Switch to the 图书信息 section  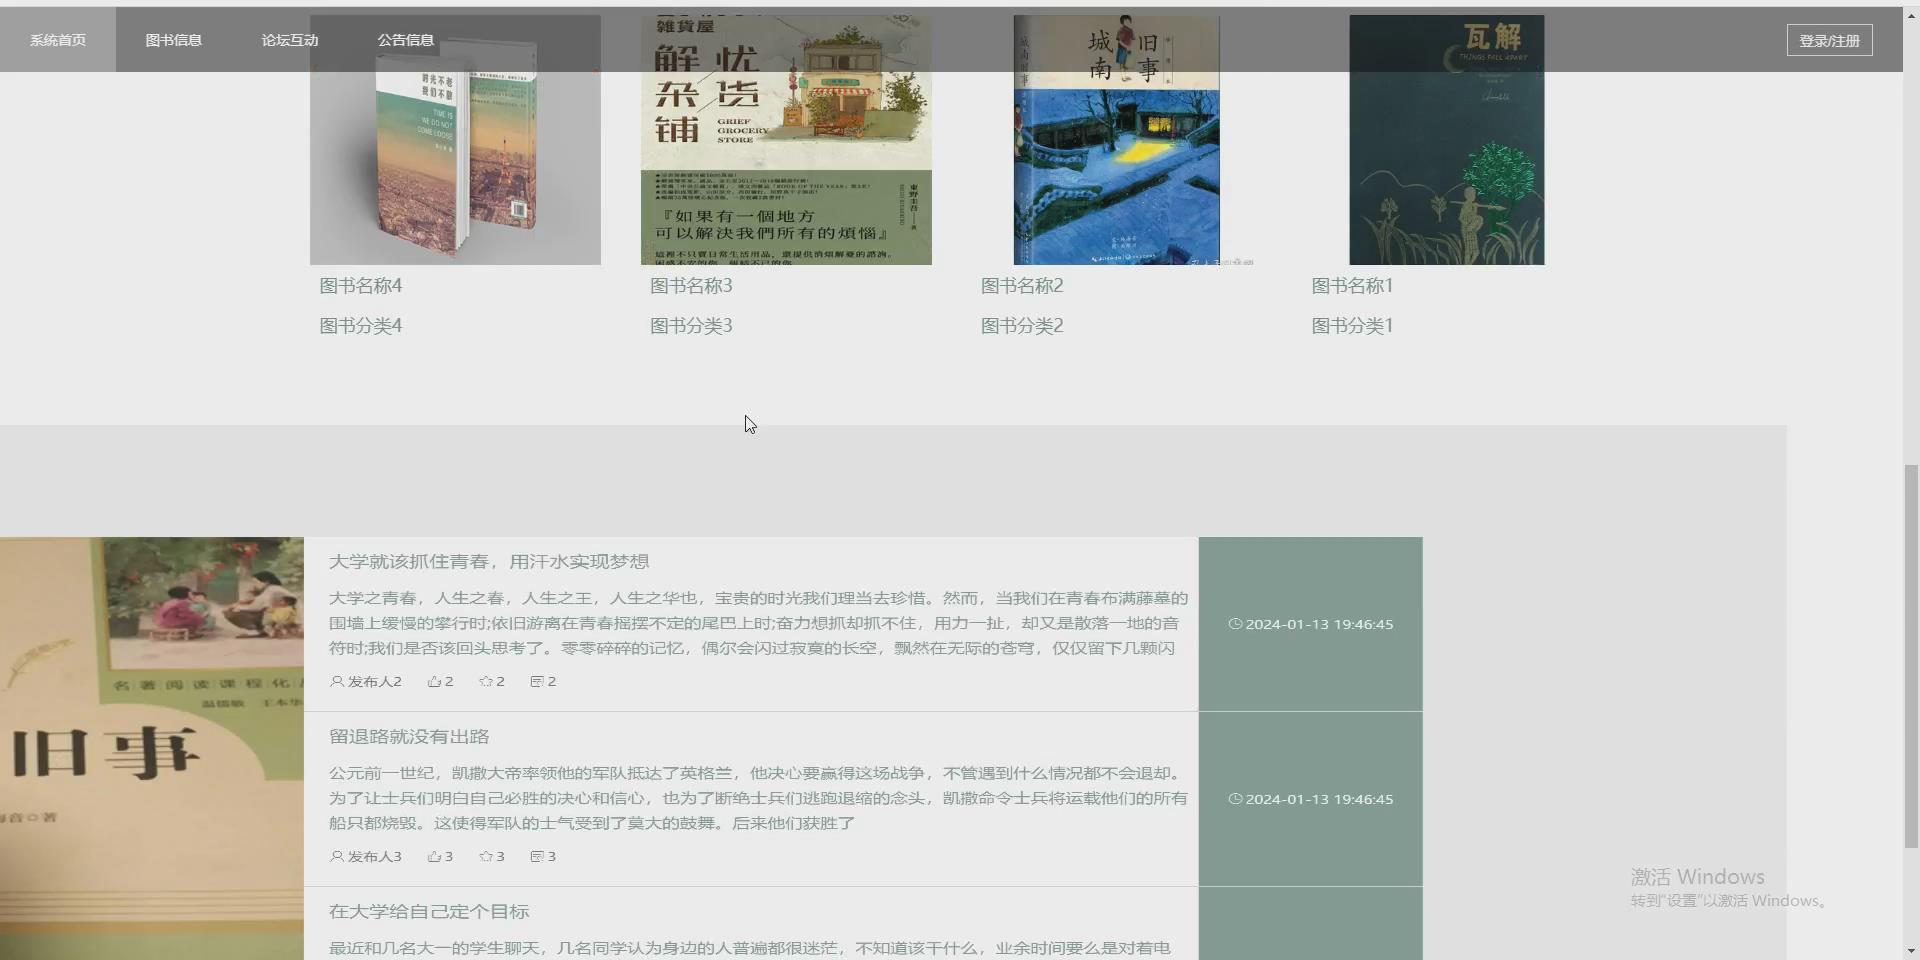tap(174, 39)
